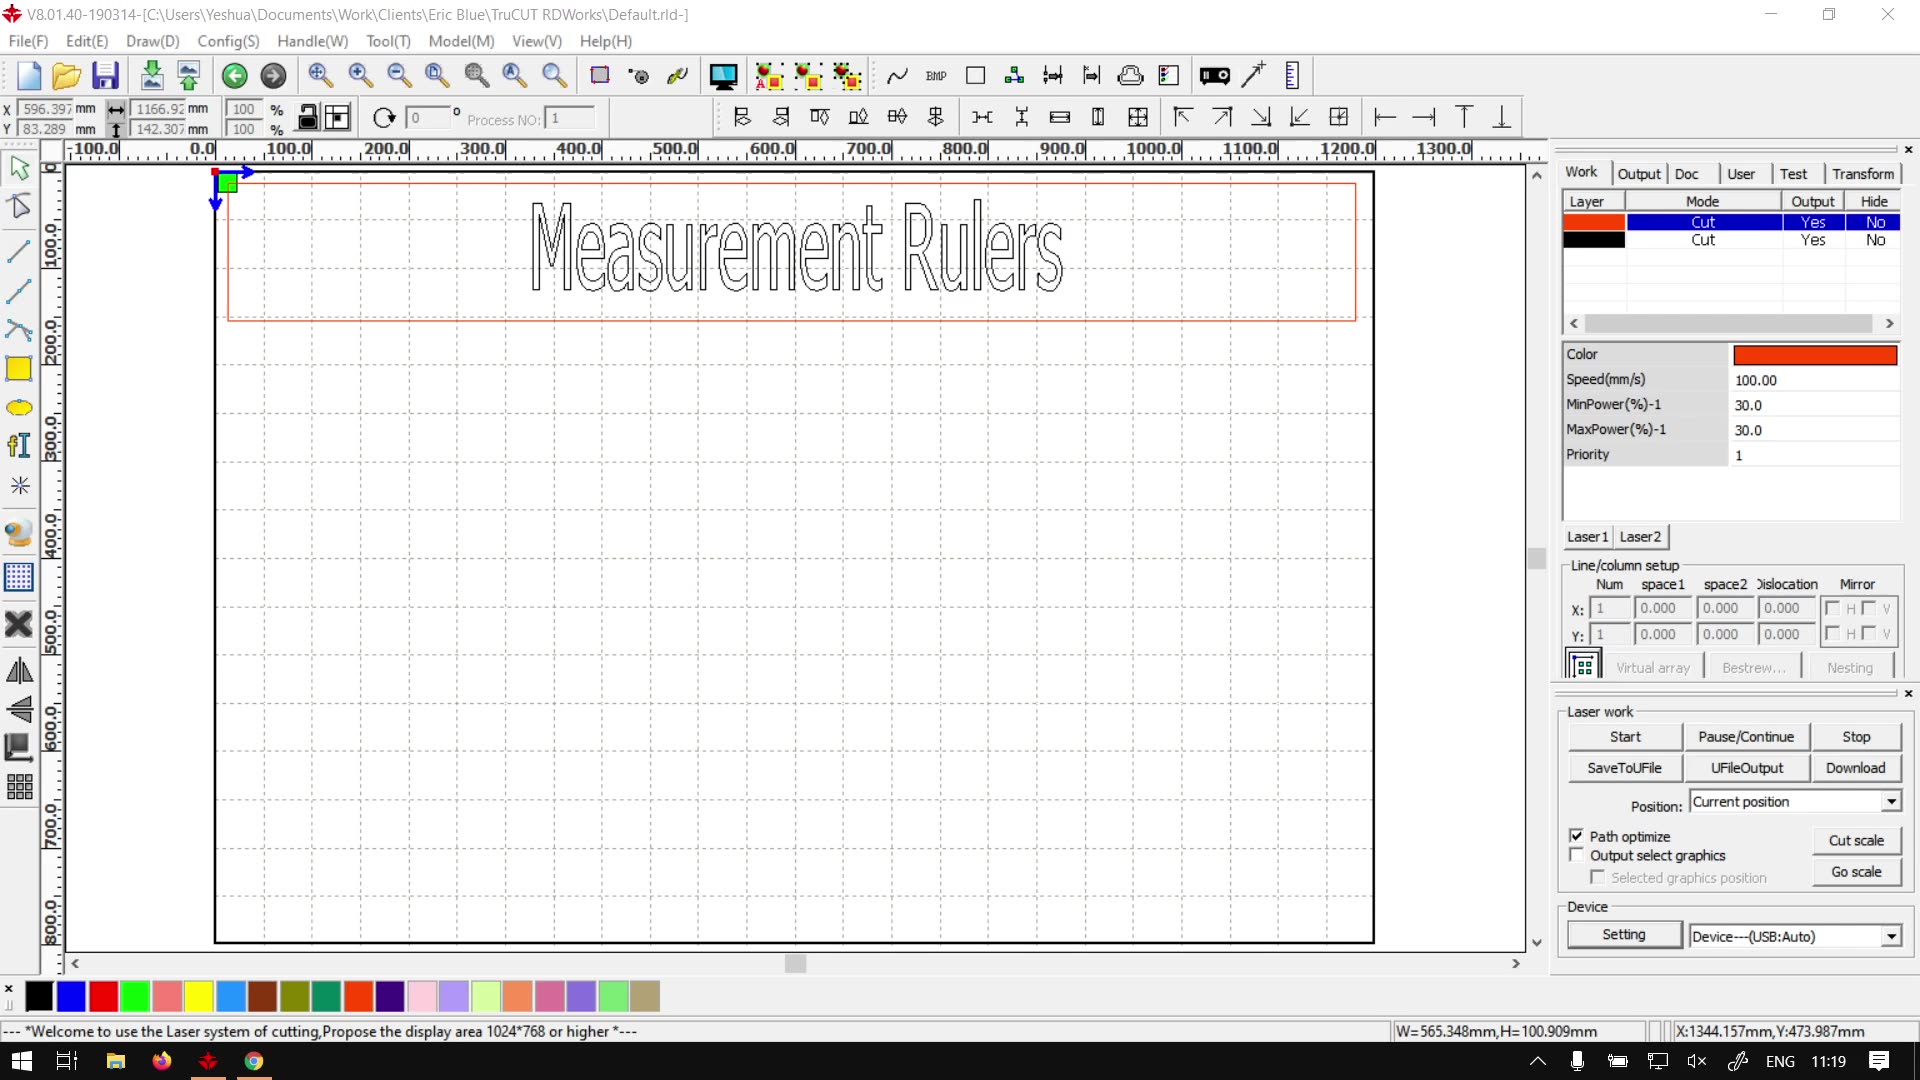The height and width of the screenshot is (1080, 1920).
Task: Click the array matrix grid icon
Action: (x=19, y=787)
